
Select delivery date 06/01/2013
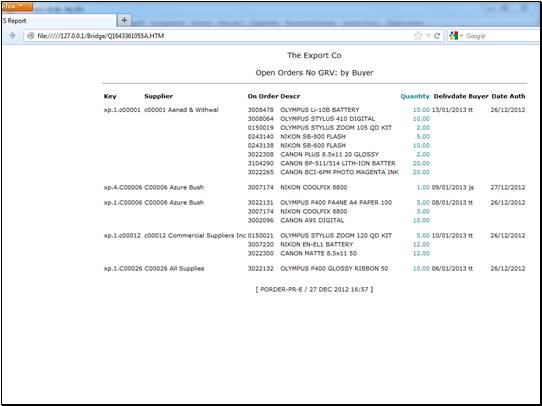point(448,269)
